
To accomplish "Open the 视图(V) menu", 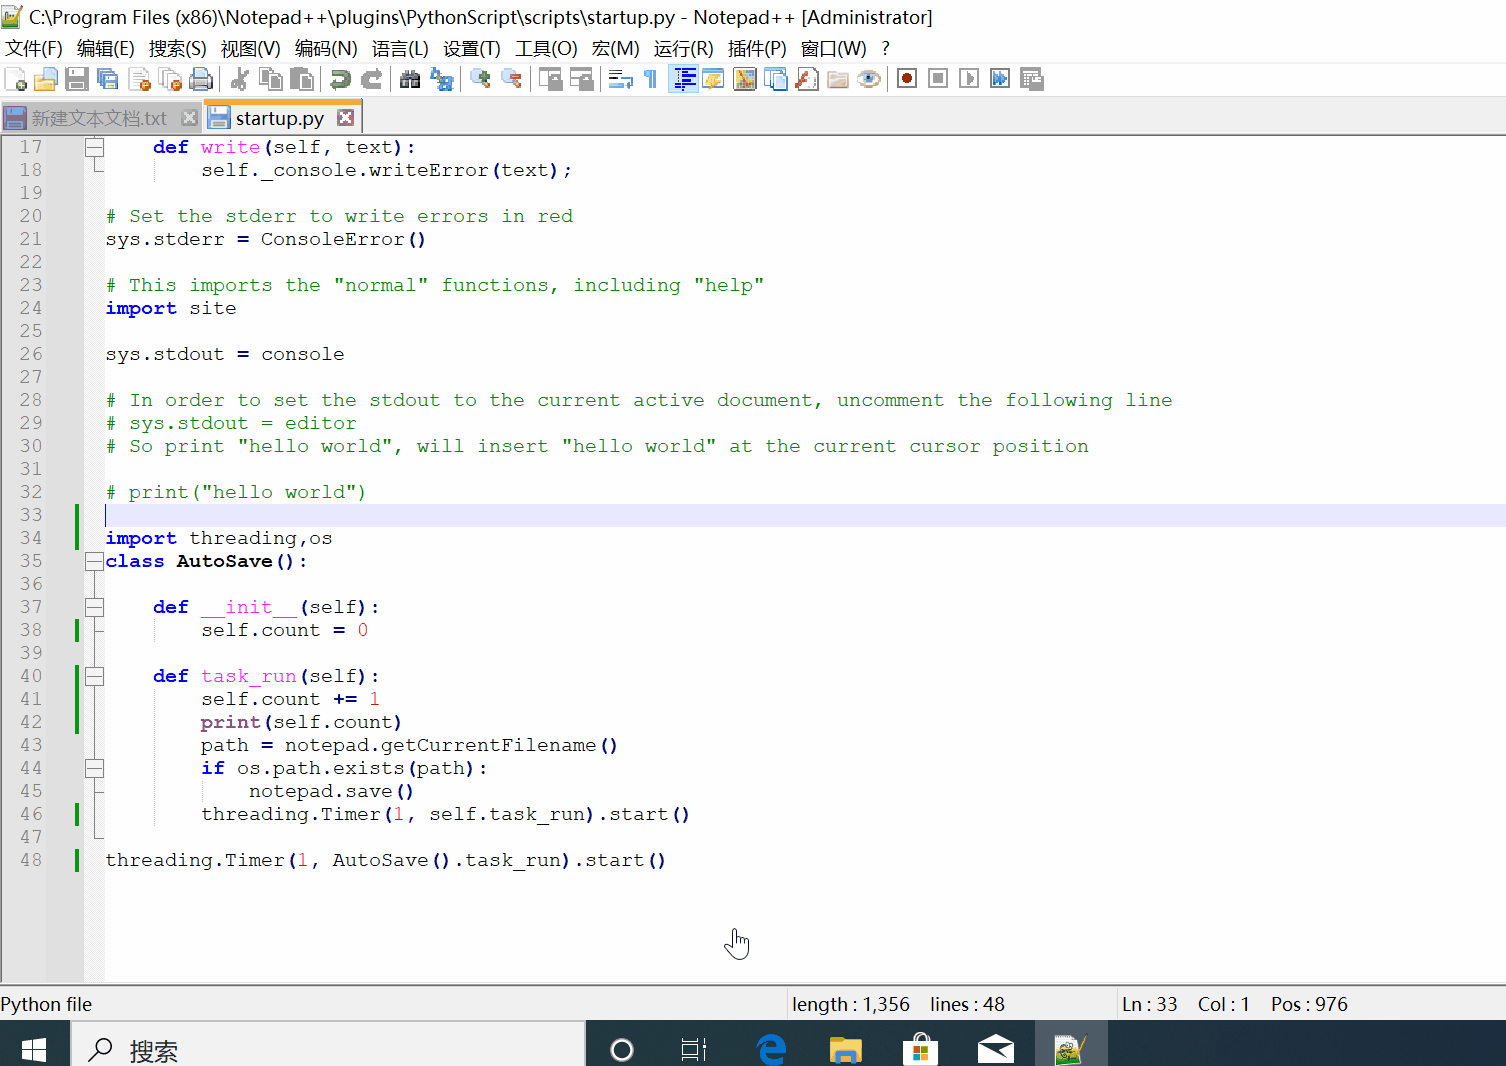I will click(x=251, y=49).
